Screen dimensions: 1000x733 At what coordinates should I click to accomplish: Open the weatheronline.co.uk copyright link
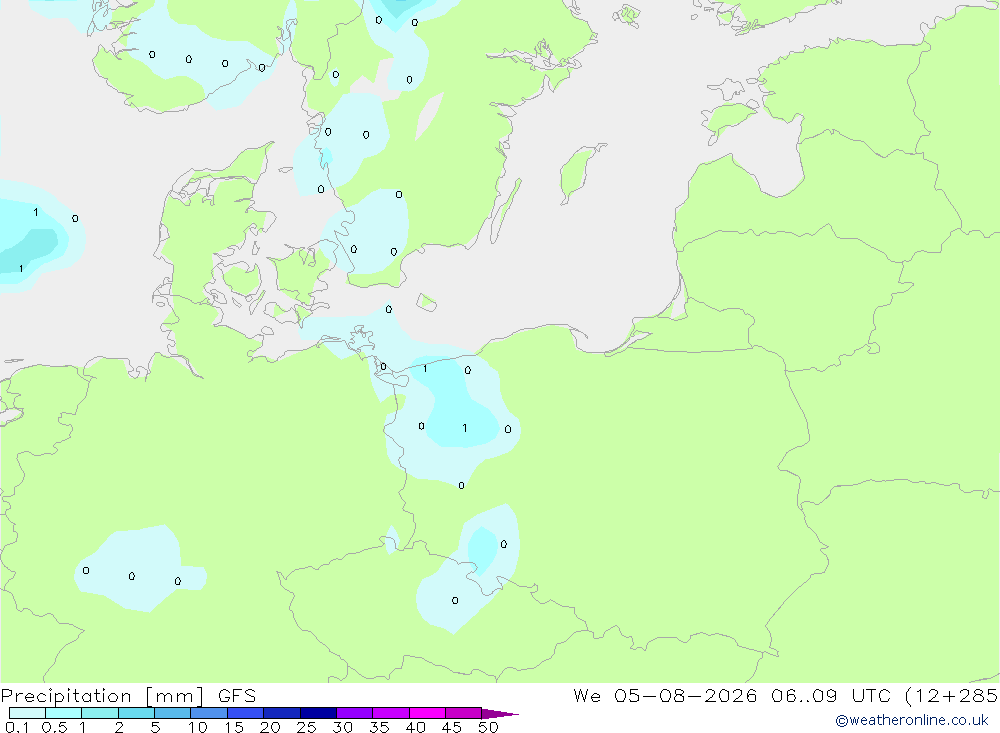tap(912, 720)
